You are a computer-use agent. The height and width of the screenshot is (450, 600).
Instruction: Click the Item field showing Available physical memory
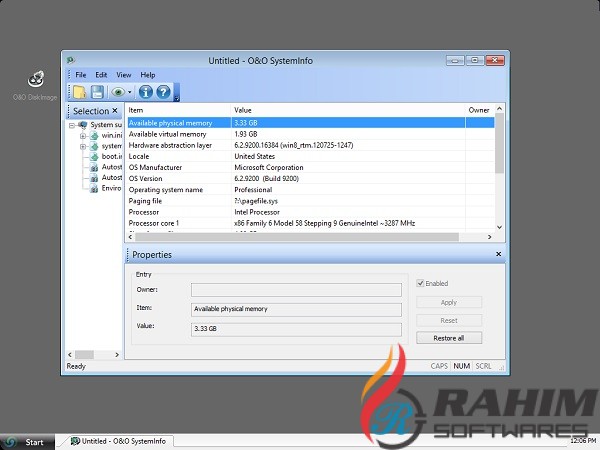click(x=296, y=309)
